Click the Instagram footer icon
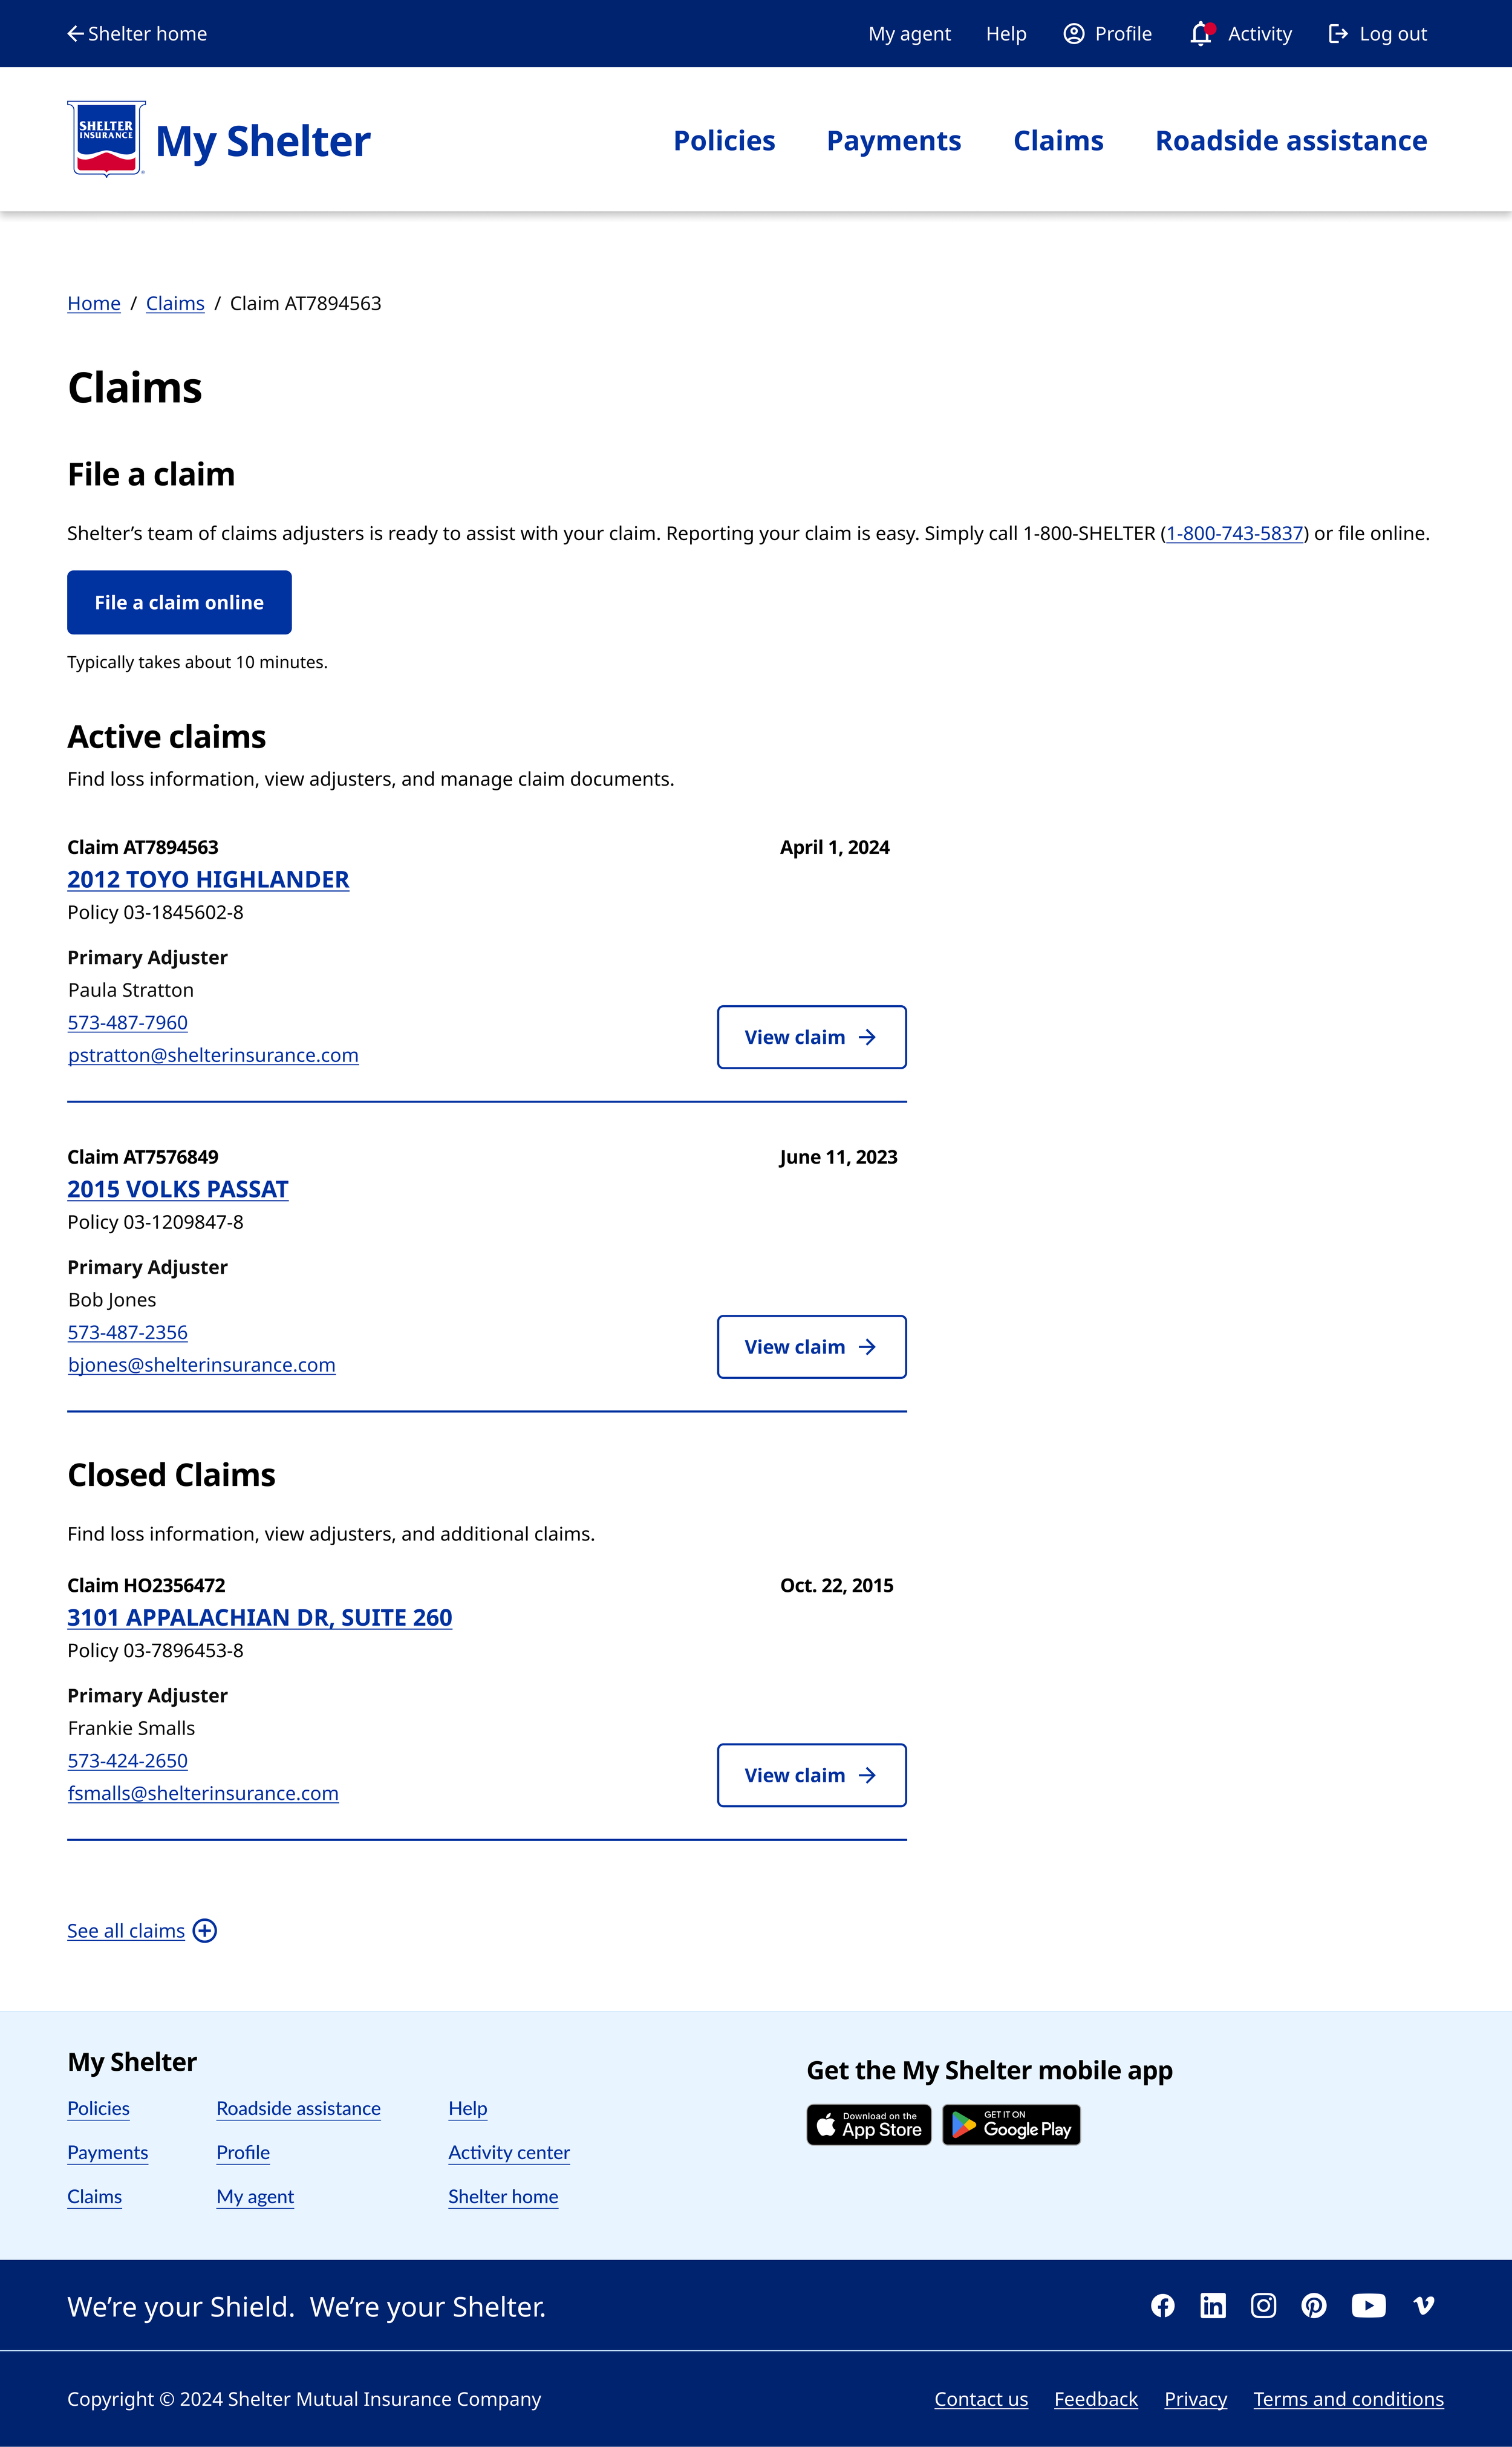 pyautogui.click(x=1263, y=2305)
